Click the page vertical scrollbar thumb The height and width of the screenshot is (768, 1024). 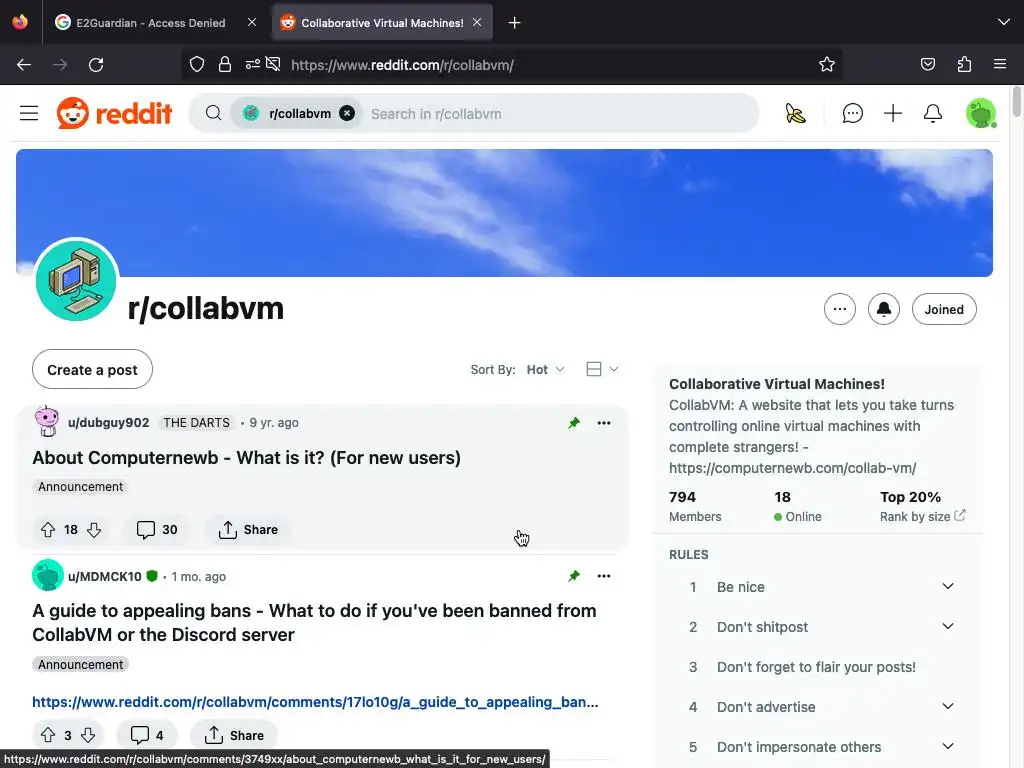pyautogui.click(x=1016, y=101)
